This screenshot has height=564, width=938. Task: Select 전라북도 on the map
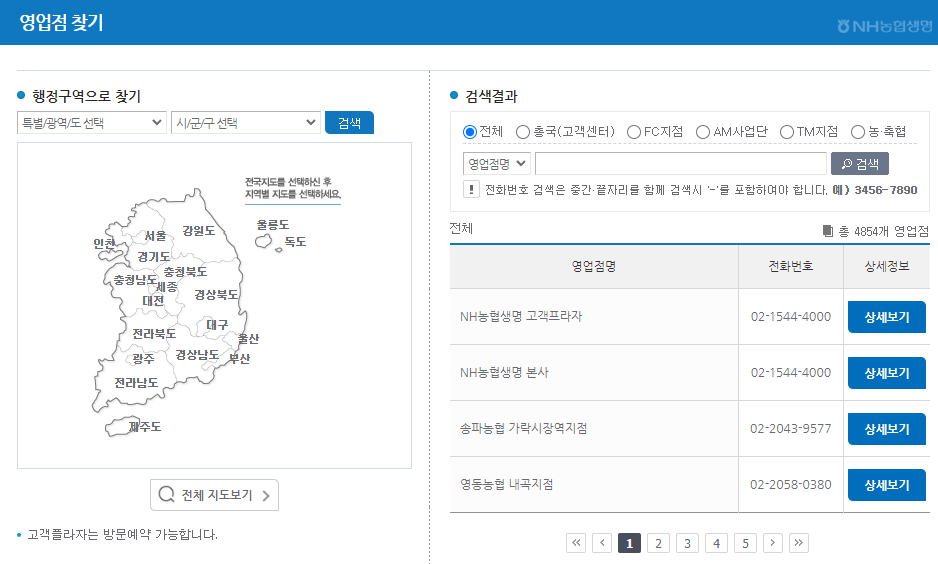click(154, 334)
